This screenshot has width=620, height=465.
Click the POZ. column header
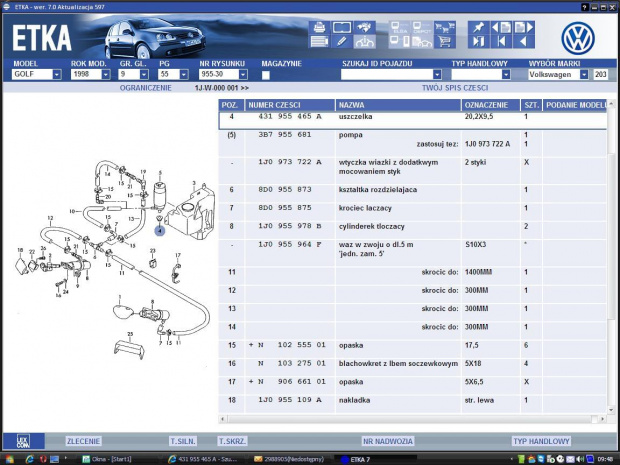point(231,105)
